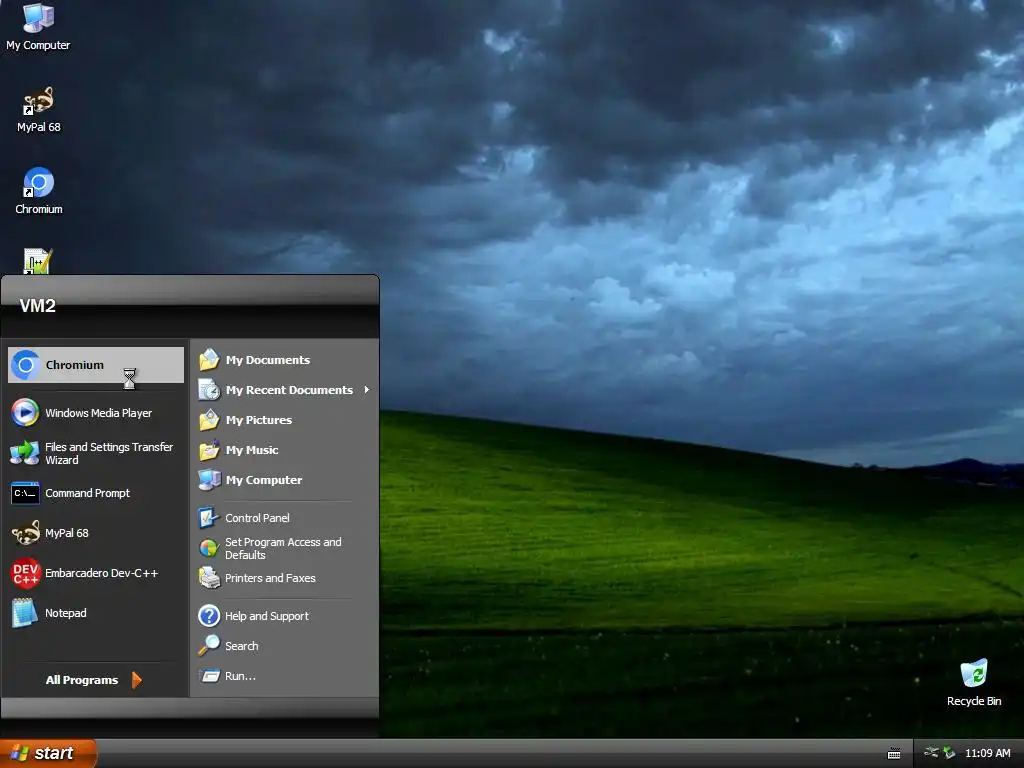Click the orange All Programs arrow
Viewport: 1024px width, 768px height.
136,680
